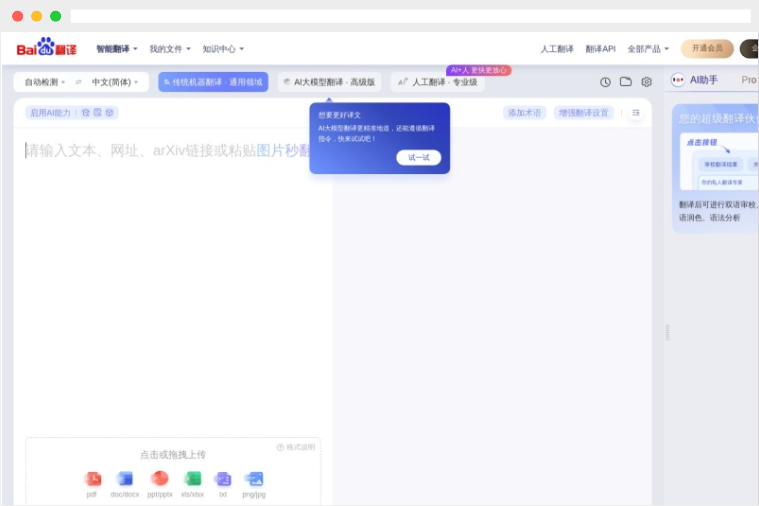This screenshot has width=759, height=506.
Task: Upload a ppt/pptx file icon
Action: click(x=159, y=478)
